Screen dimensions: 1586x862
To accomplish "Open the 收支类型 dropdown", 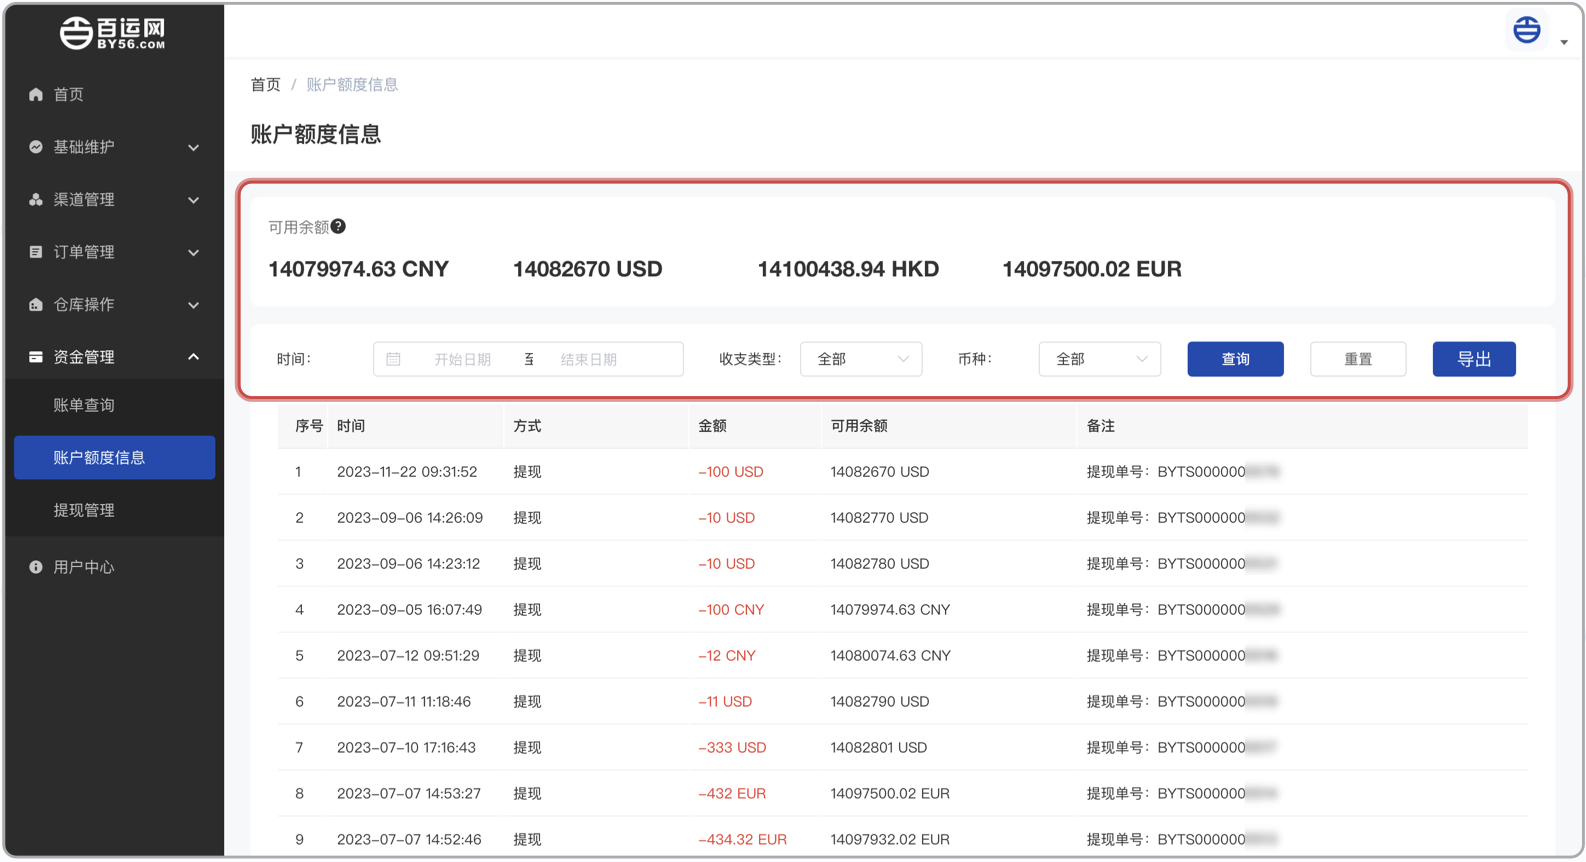I will pyautogui.click(x=860, y=359).
